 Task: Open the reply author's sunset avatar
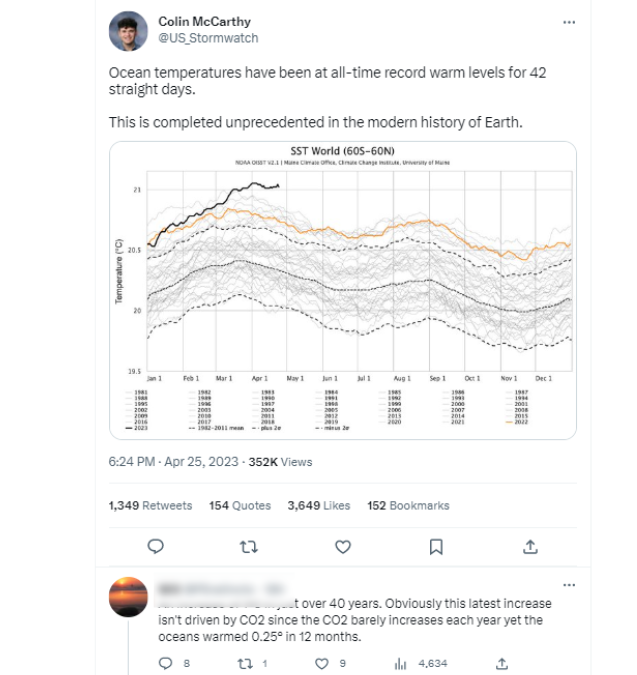pos(129,596)
